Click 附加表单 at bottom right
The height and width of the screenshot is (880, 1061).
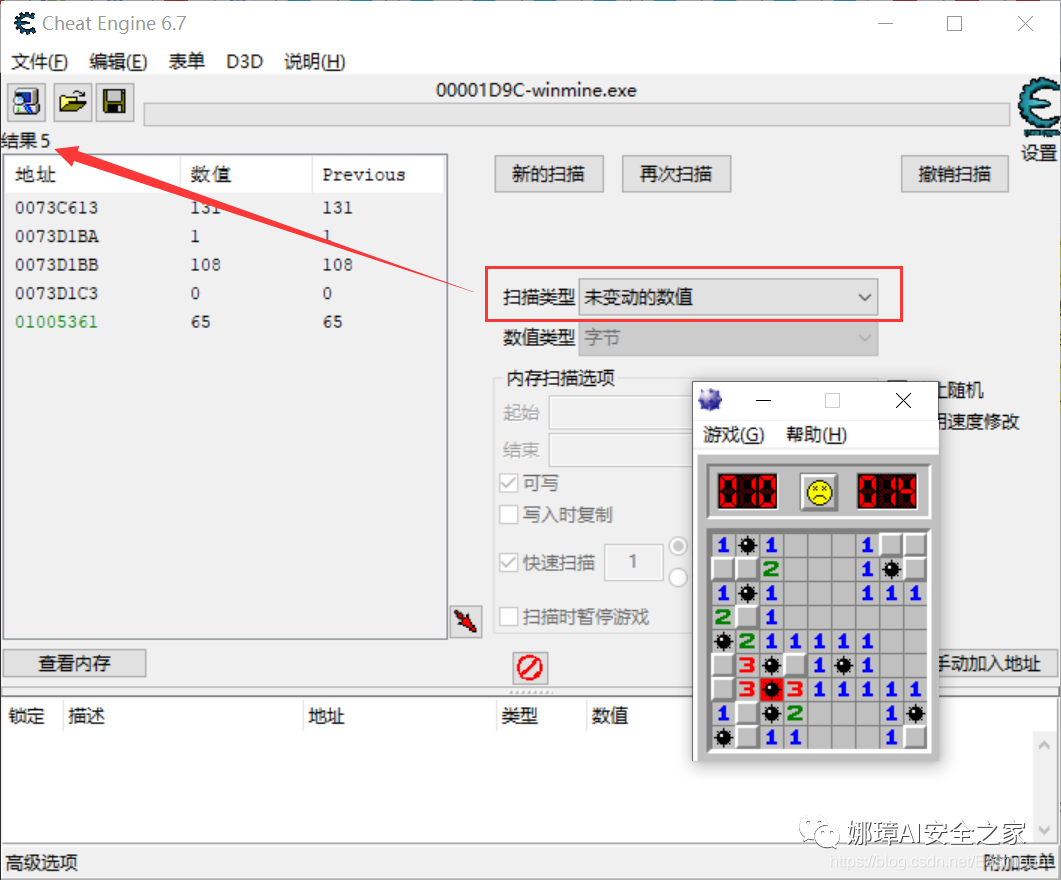[1019, 862]
